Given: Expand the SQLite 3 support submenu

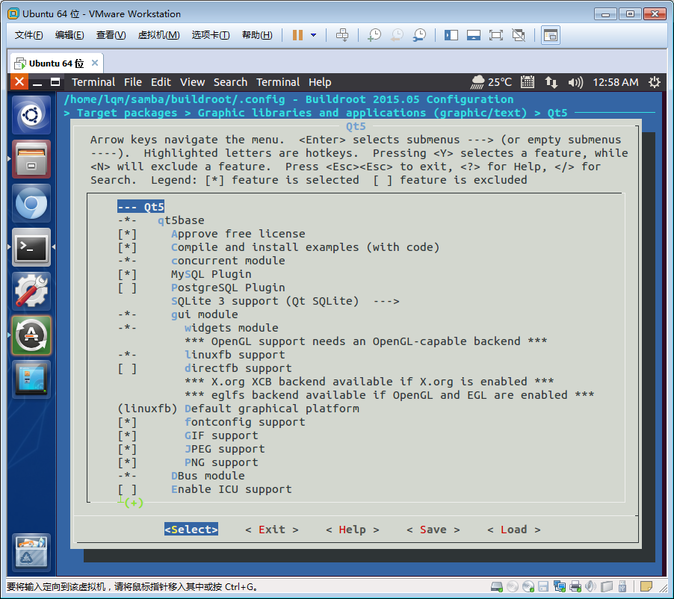Looking at the screenshot, I should pos(285,301).
